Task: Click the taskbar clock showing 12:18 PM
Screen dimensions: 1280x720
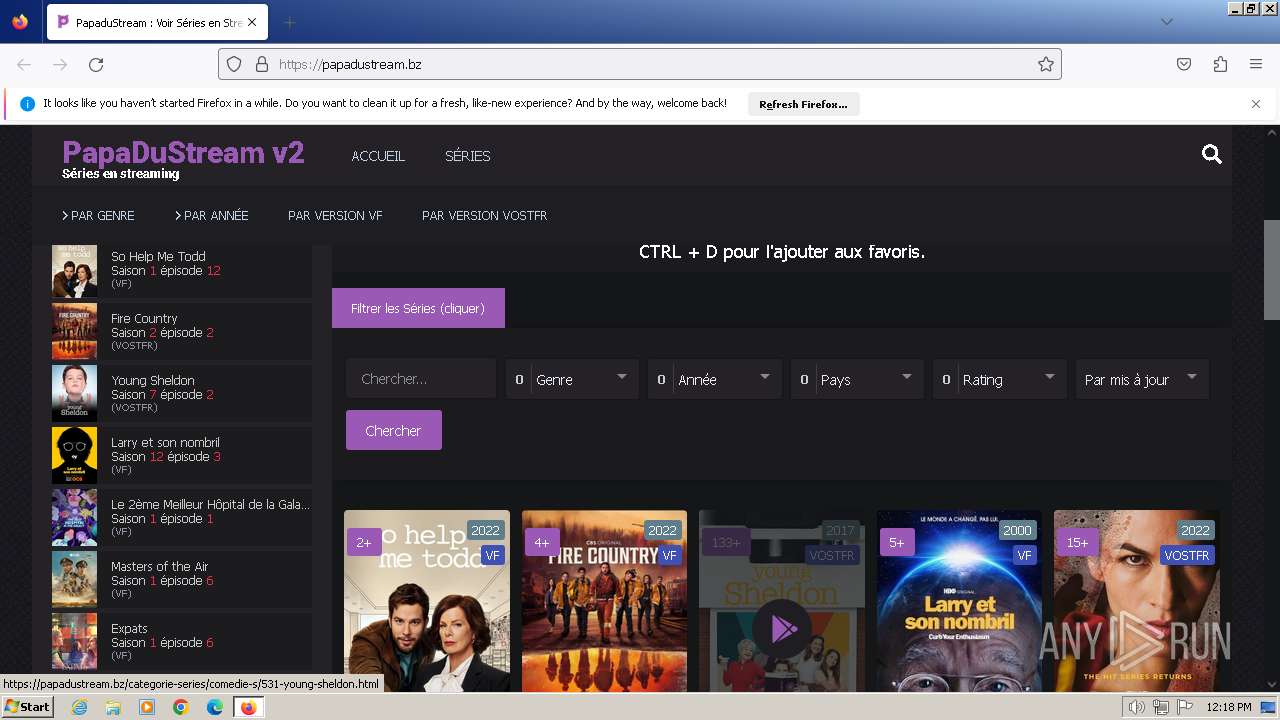Action: 1228,707
